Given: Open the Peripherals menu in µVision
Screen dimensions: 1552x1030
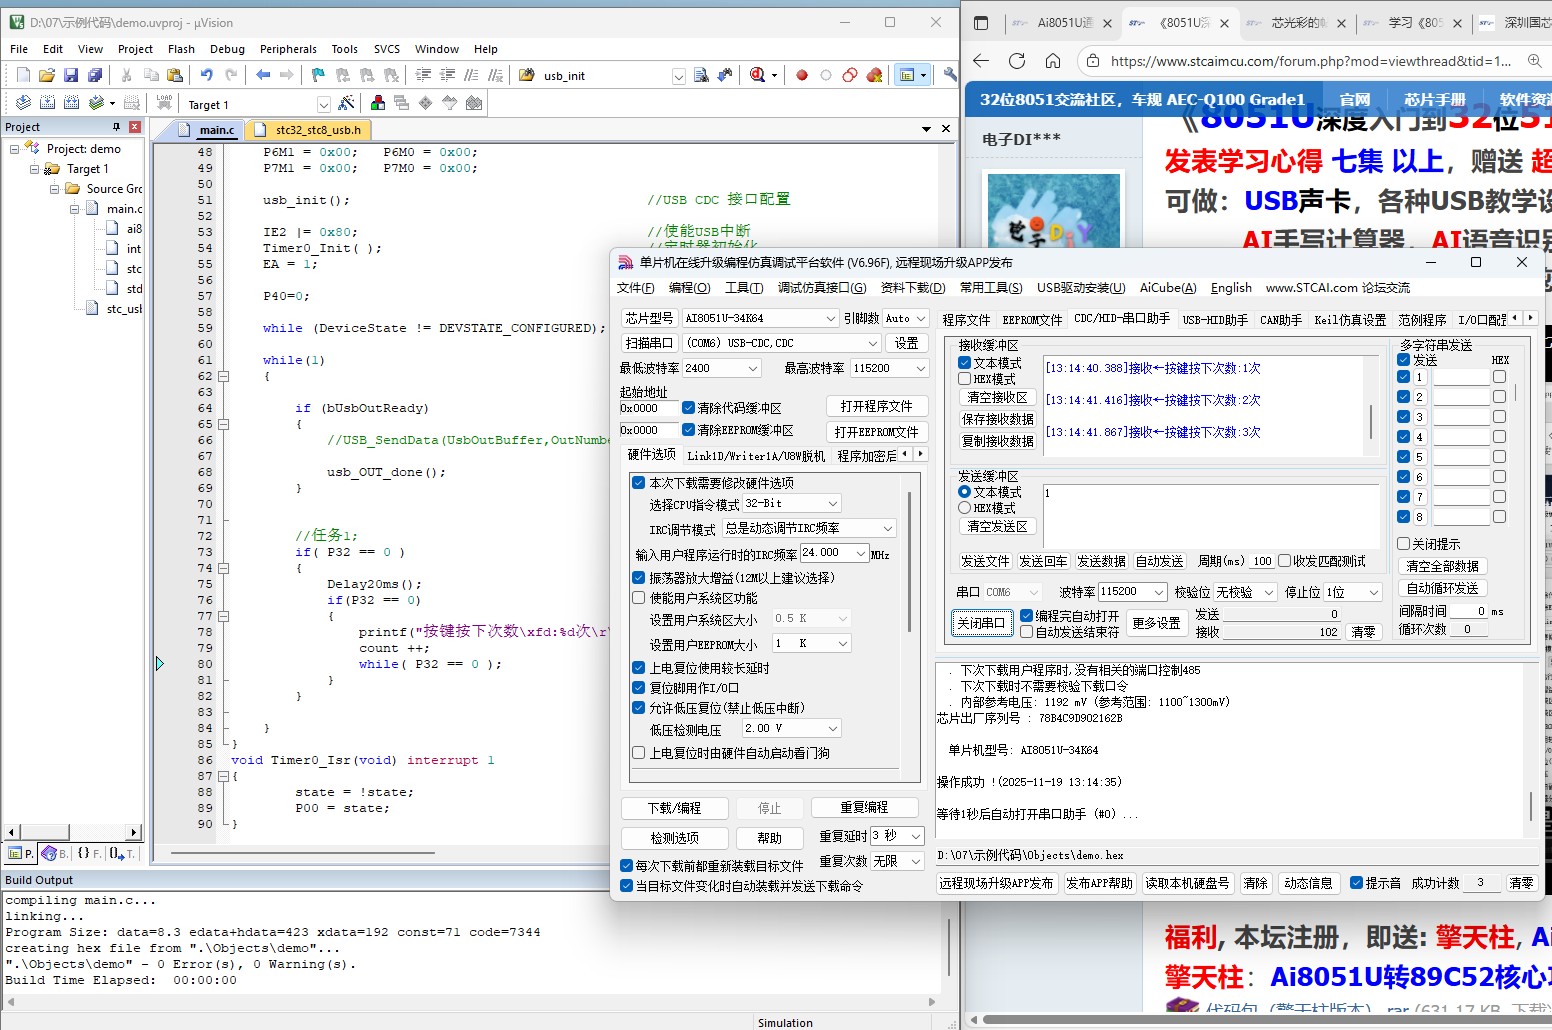Looking at the screenshot, I should coord(288,48).
